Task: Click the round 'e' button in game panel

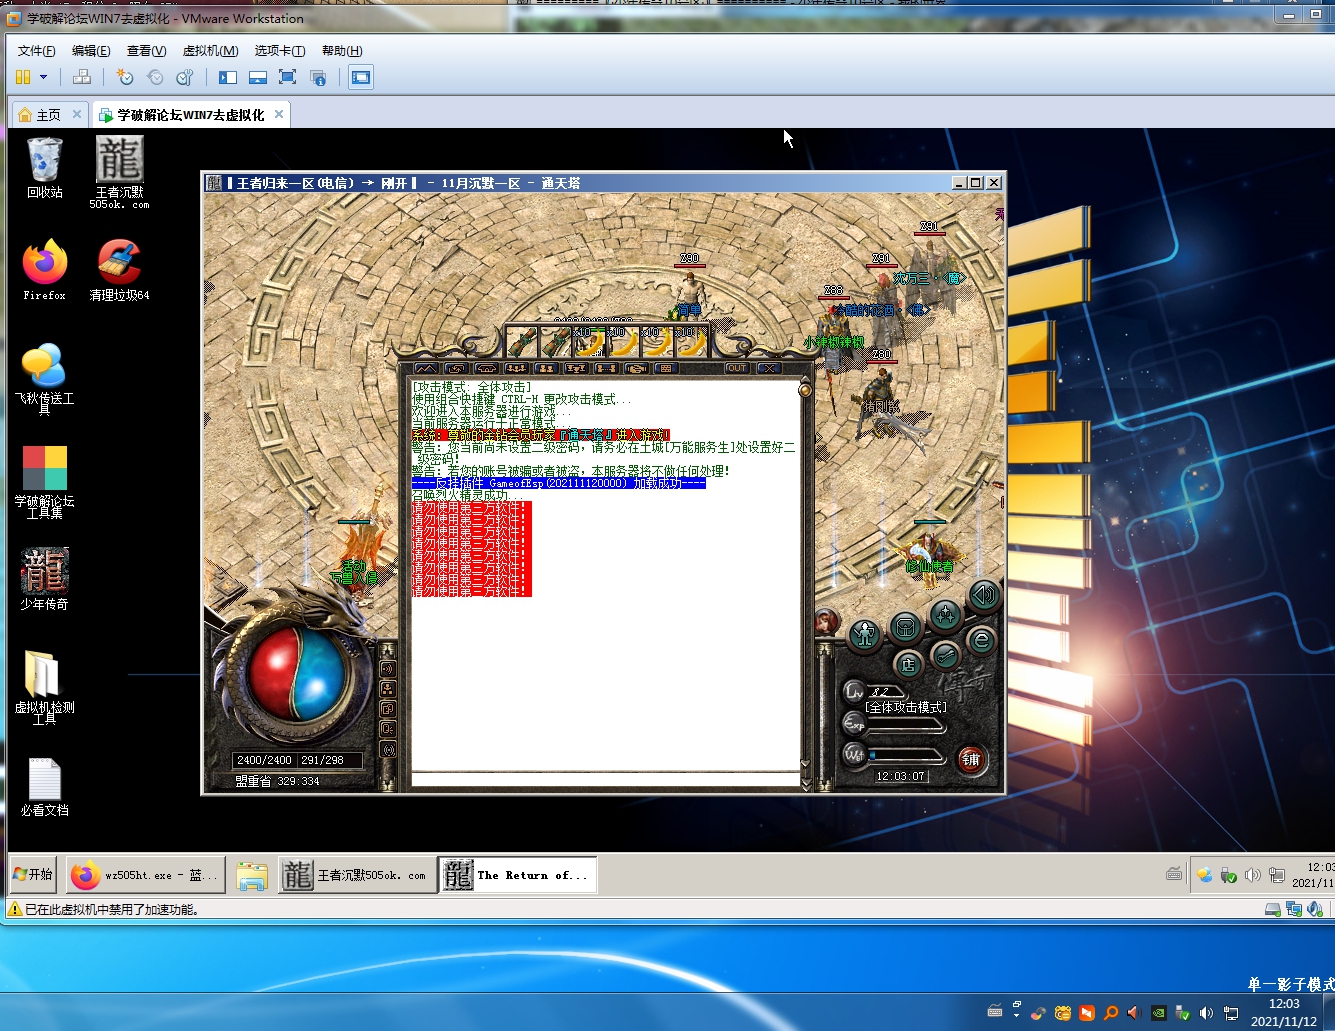Action: pos(982,641)
